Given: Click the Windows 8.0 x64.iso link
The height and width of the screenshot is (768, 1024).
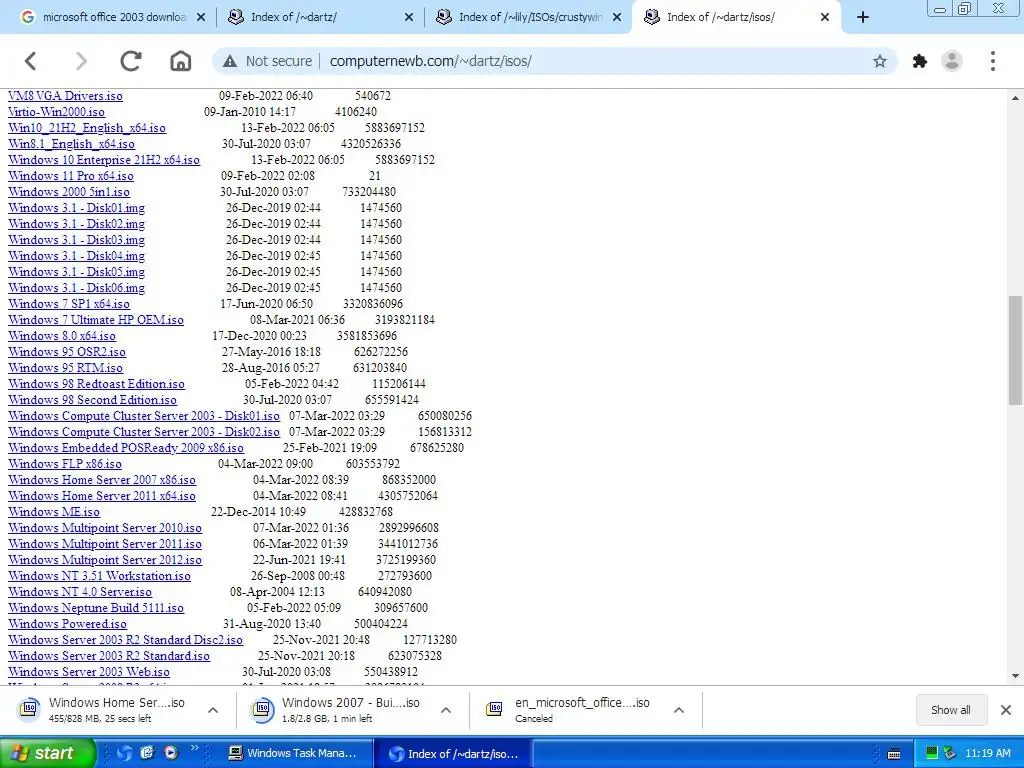Looking at the screenshot, I should [62, 336].
